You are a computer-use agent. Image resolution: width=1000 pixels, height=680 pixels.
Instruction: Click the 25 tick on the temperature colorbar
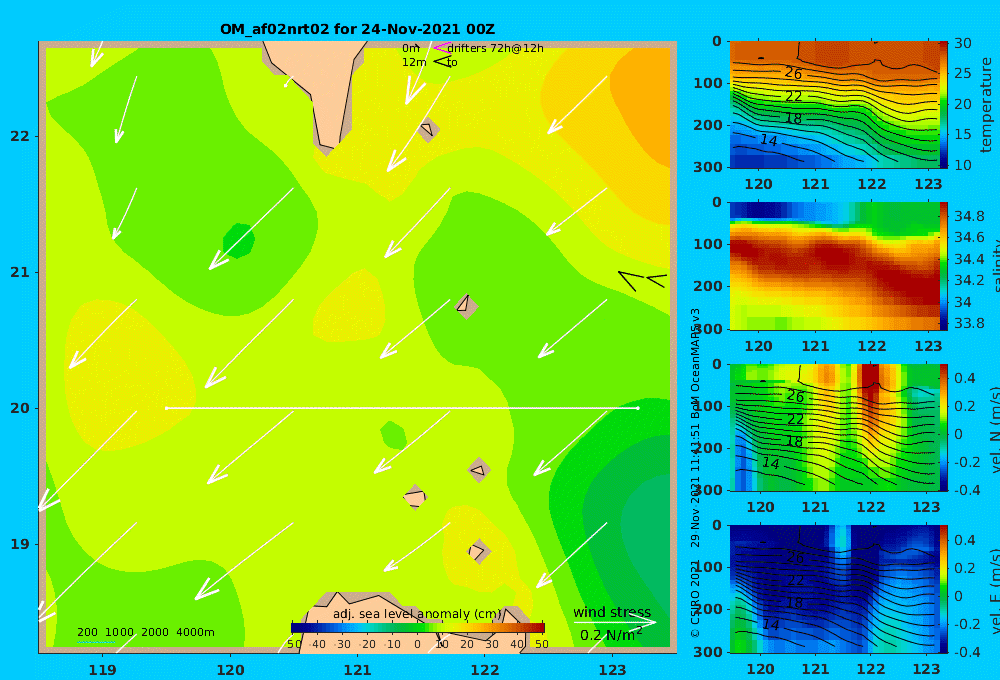coord(963,73)
